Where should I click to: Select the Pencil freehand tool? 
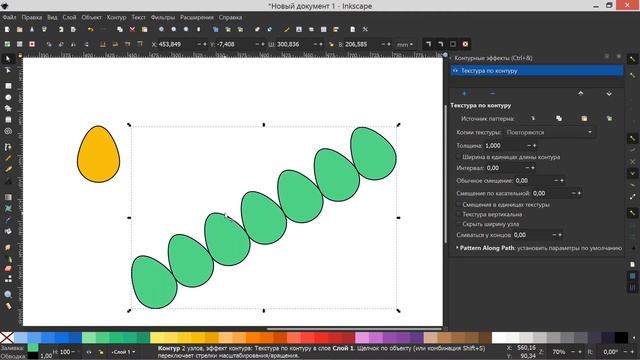pos(8,158)
